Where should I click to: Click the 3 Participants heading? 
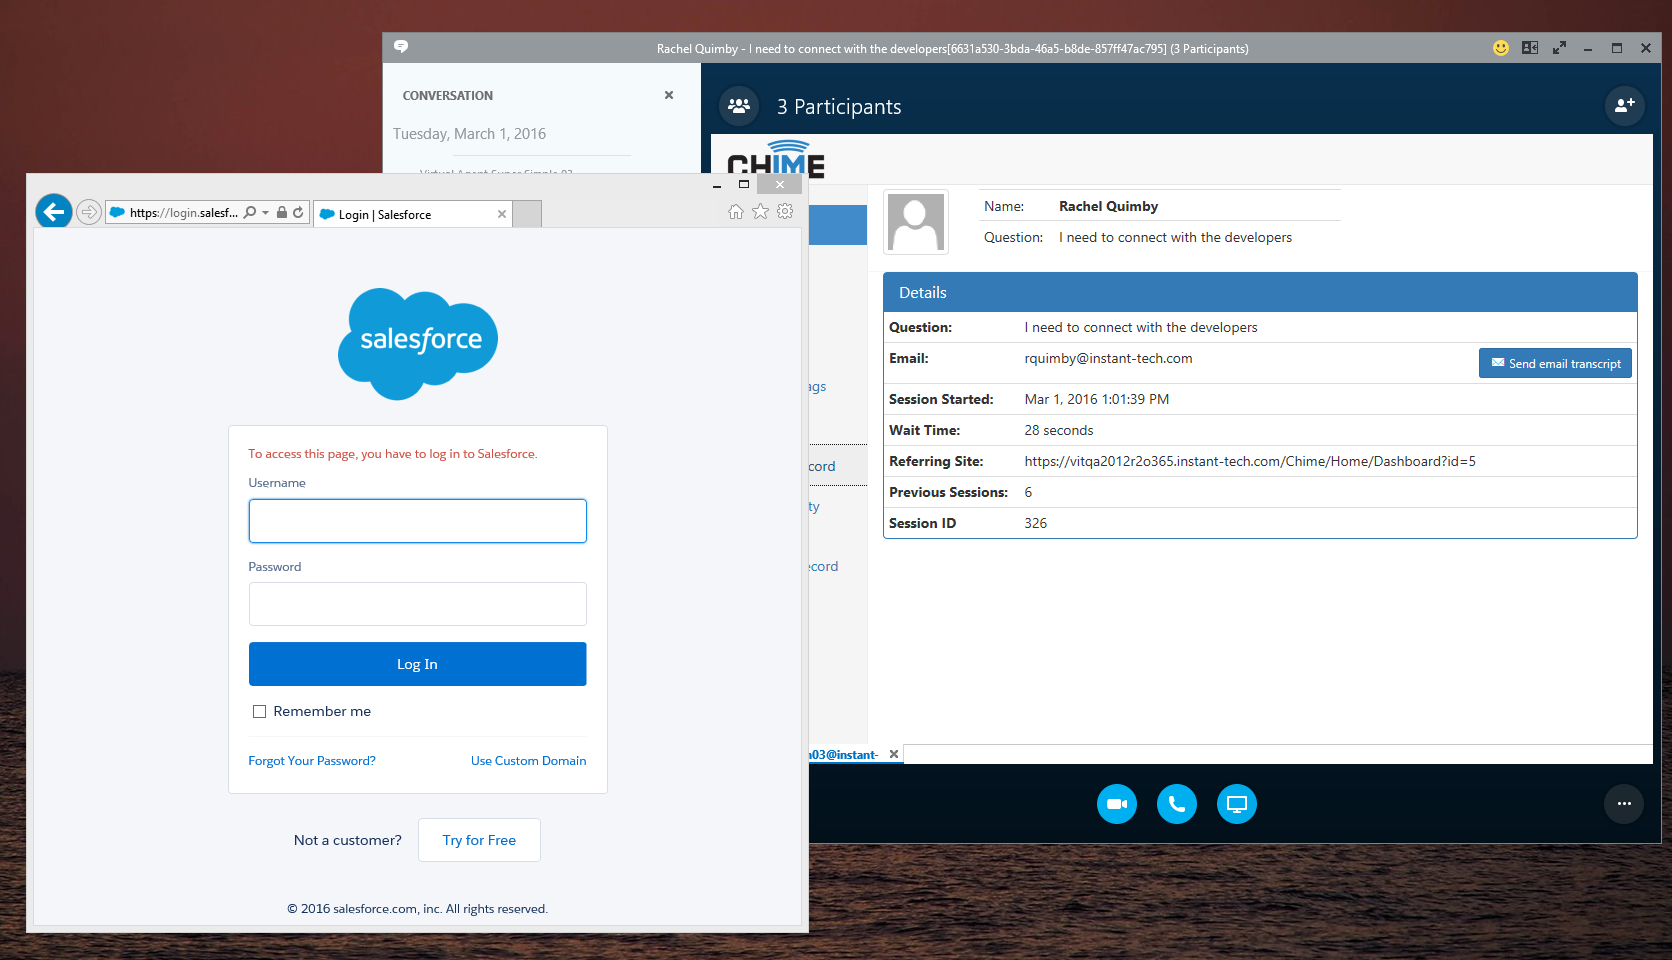pyautogui.click(x=839, y=107)
